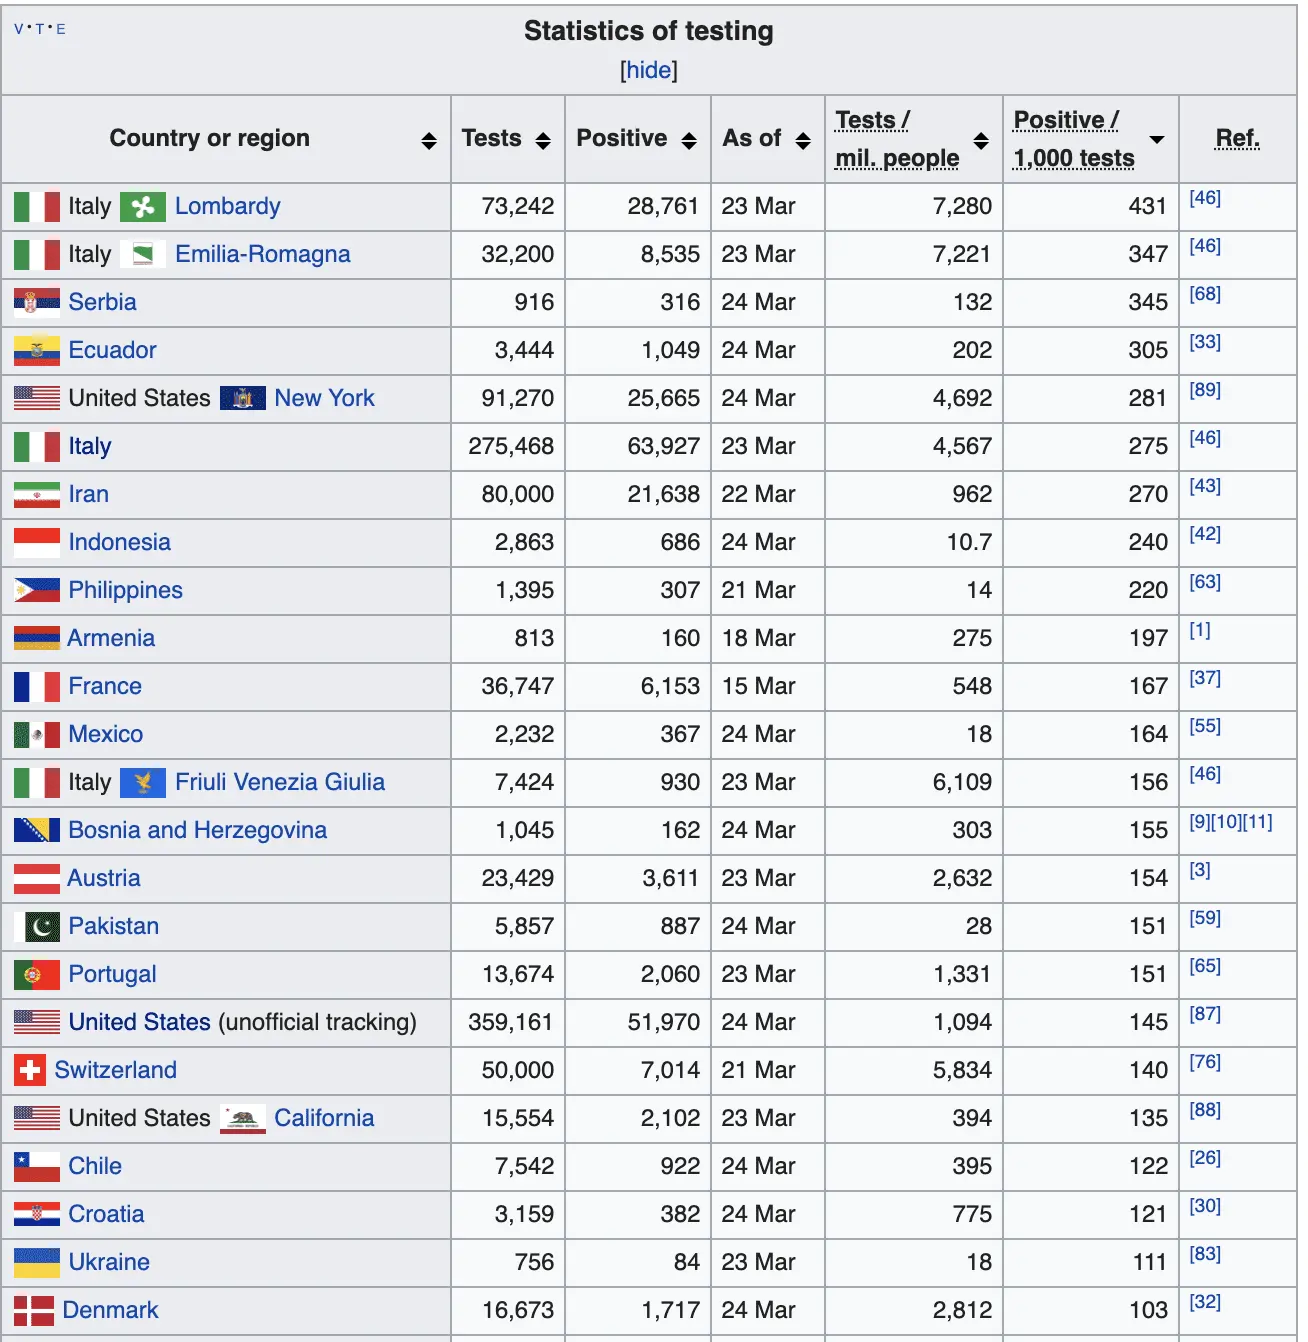Sort by Positive column arrows
This screenshot has width=1308, height=1342.
(689, 141)
